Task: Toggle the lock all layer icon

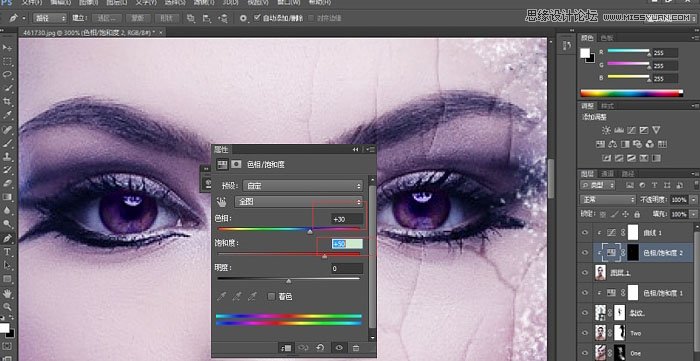Action: [x=637, y=214]
